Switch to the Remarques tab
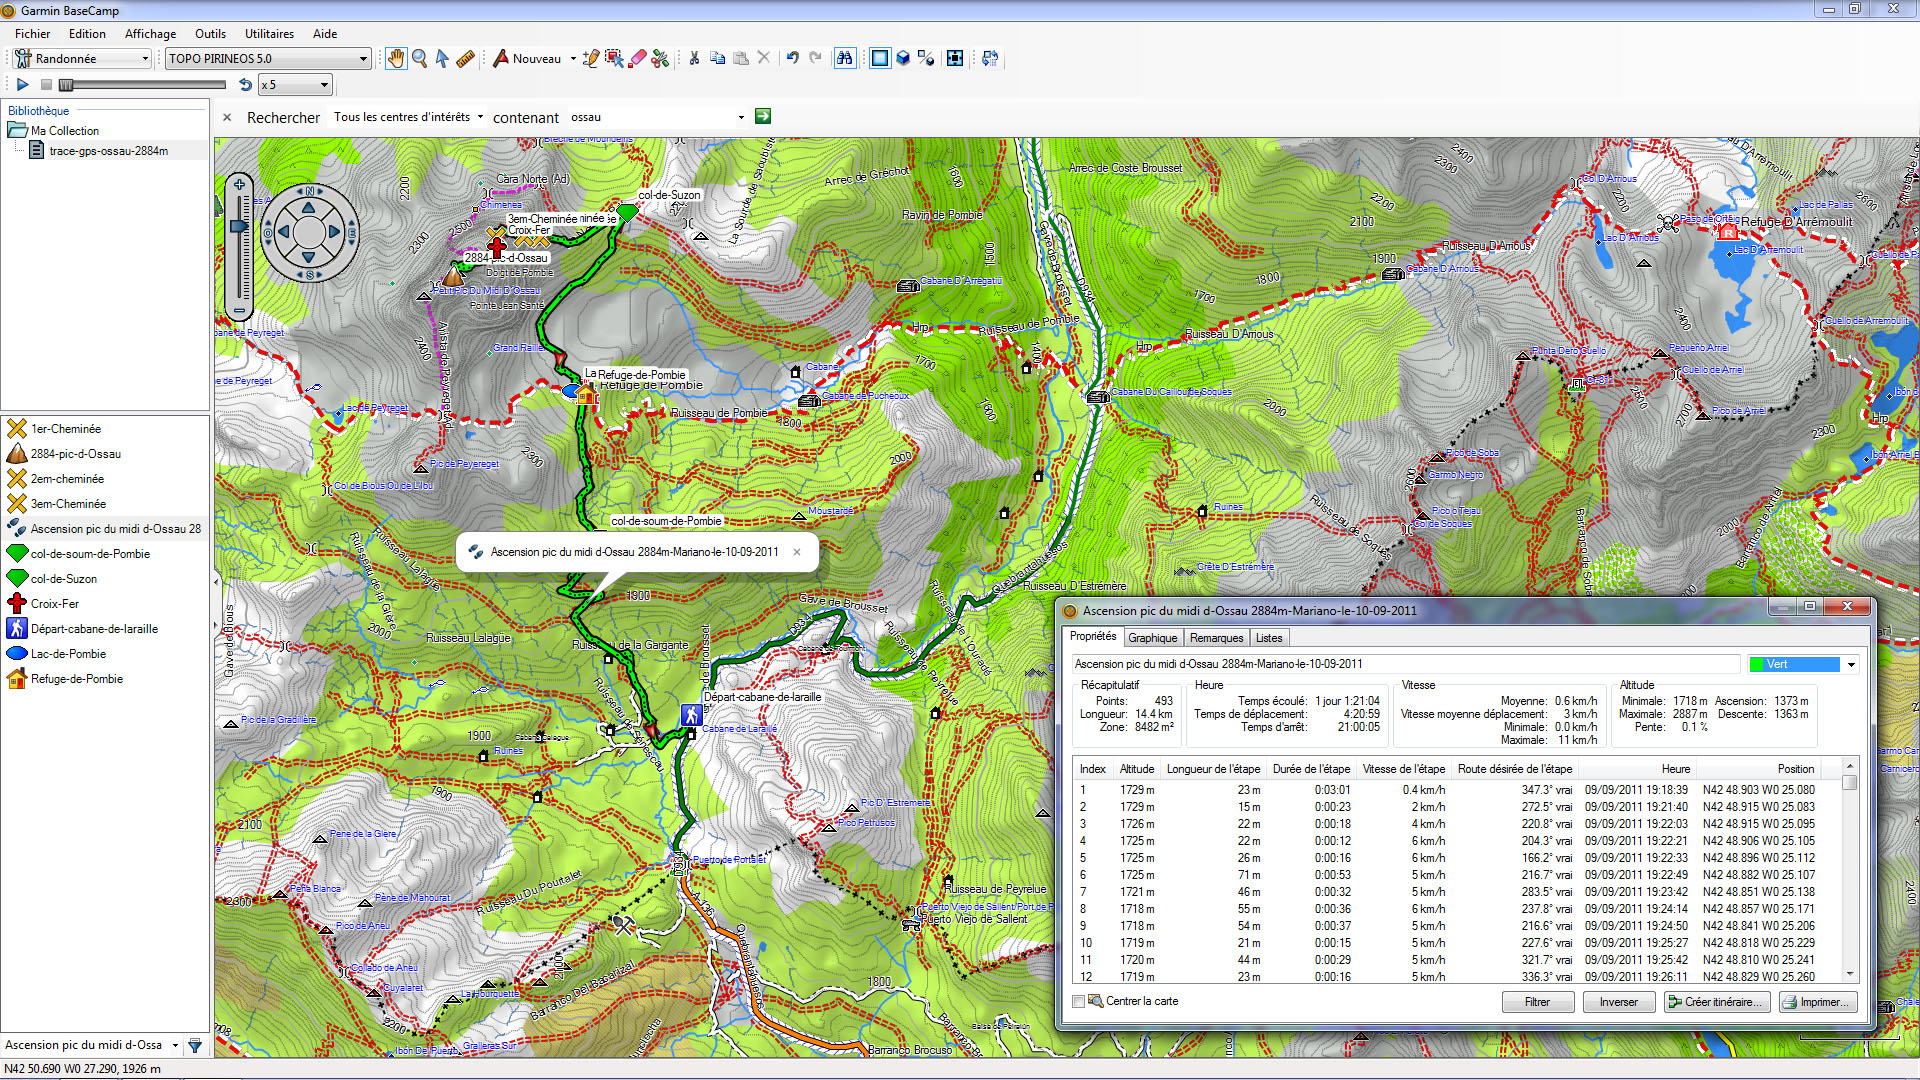Viewport: 1920px width, 1080px height. 1217,638
